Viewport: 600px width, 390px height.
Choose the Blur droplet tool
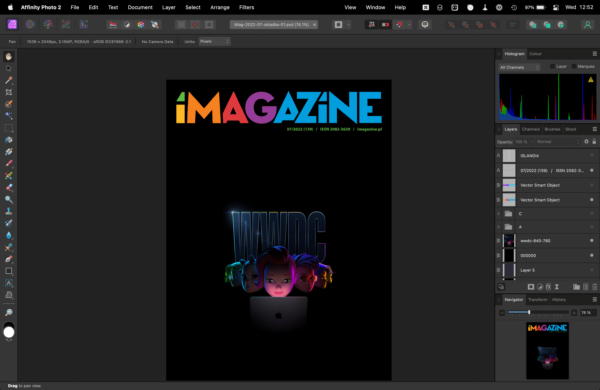pos(9,235)
